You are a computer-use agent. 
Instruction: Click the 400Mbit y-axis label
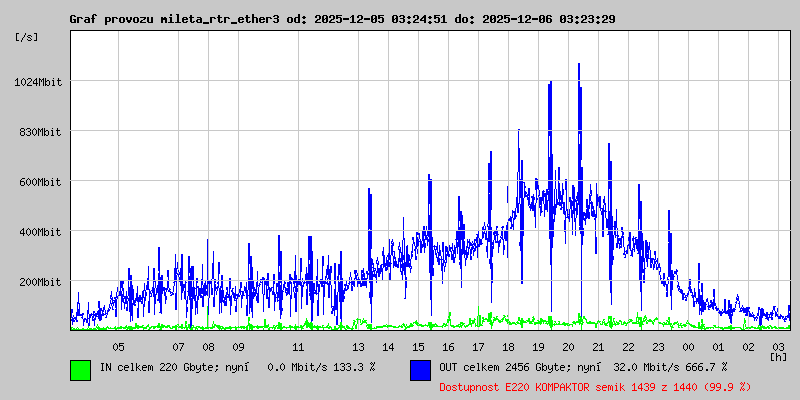(x=41, y=232)
